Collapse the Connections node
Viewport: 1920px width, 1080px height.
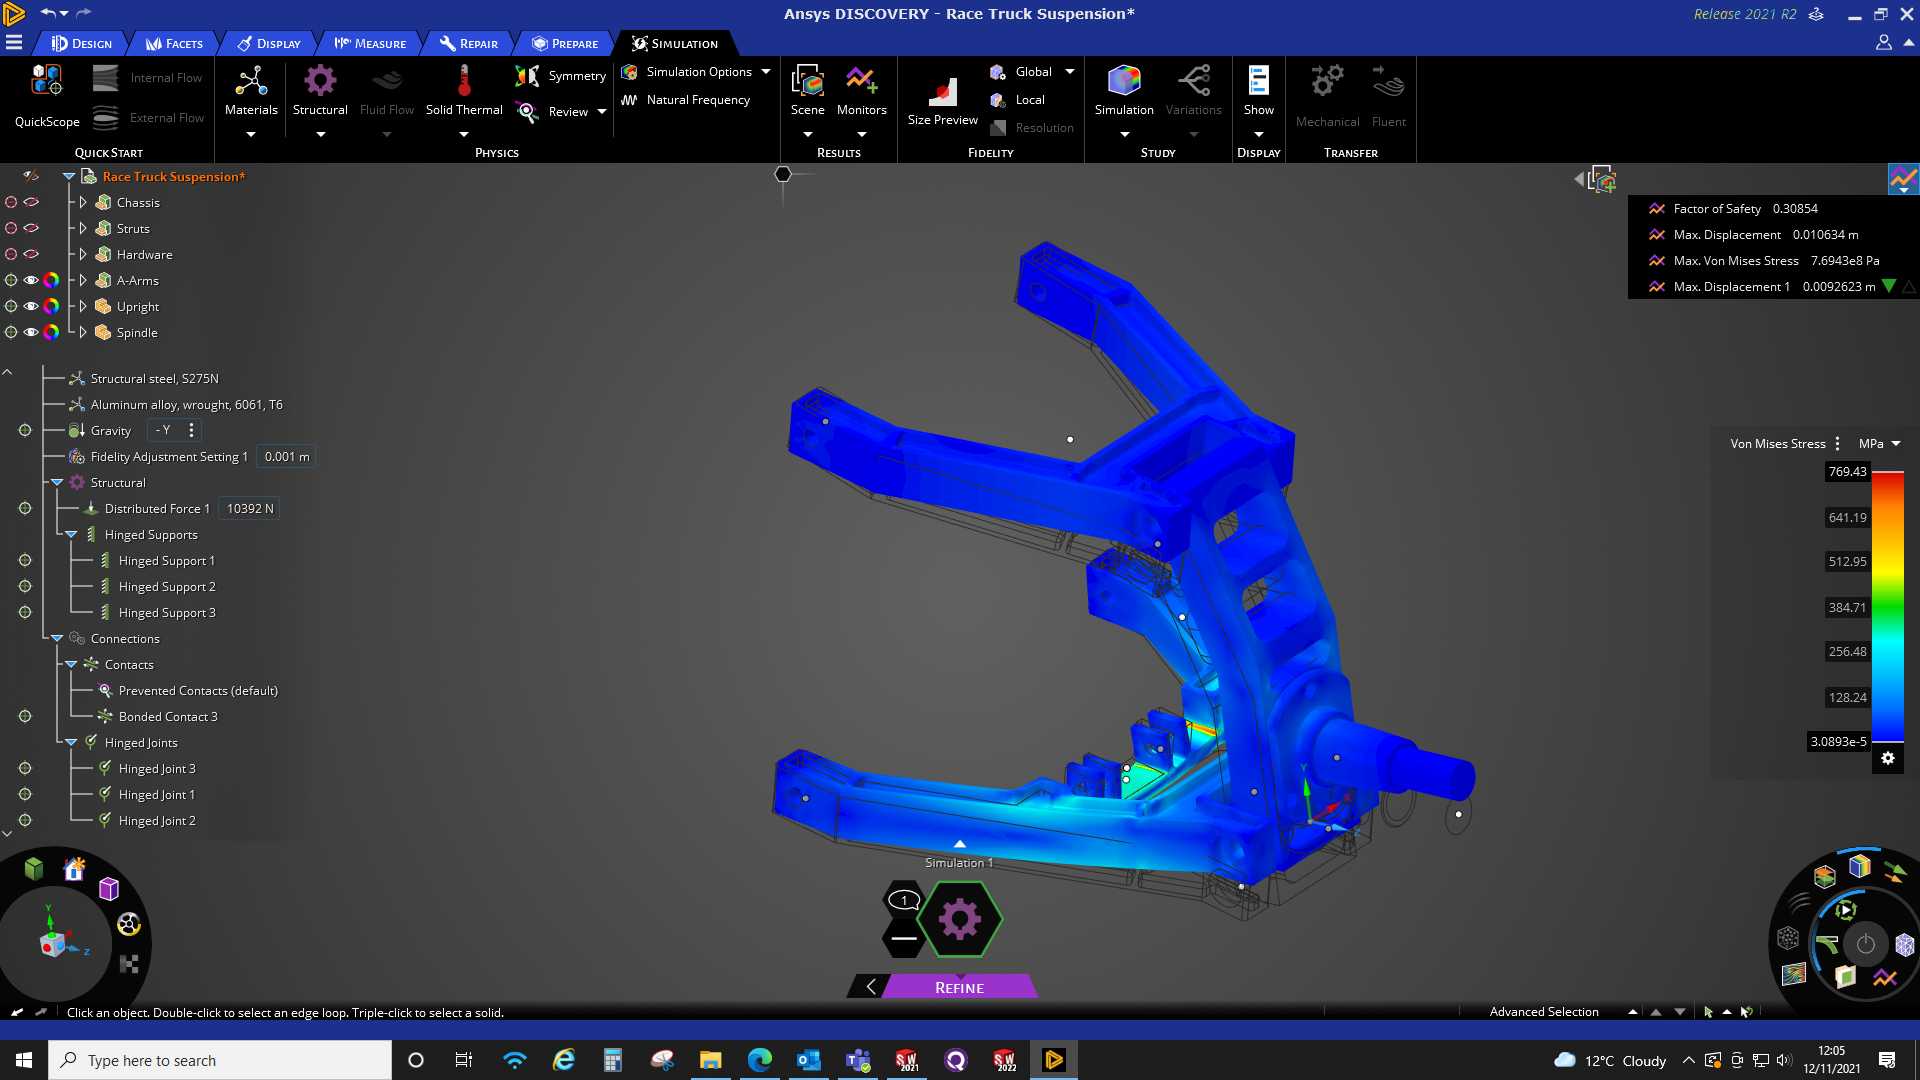coord(57,638)
